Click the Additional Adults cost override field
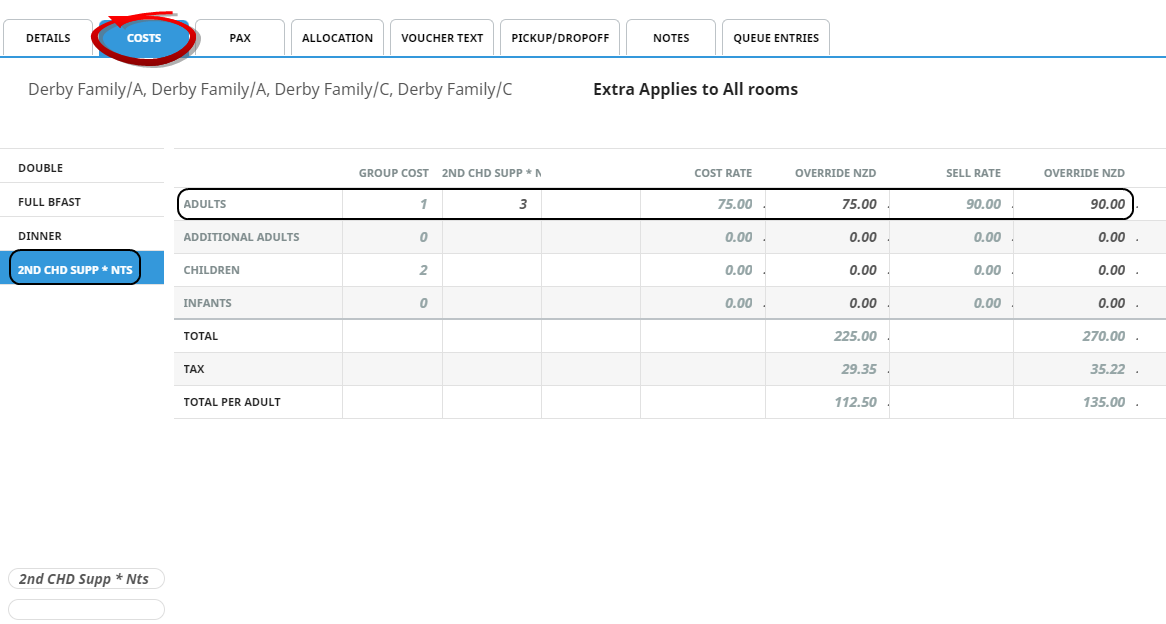This screenshot has height=624, width=1166. click(x=827, y=237)
